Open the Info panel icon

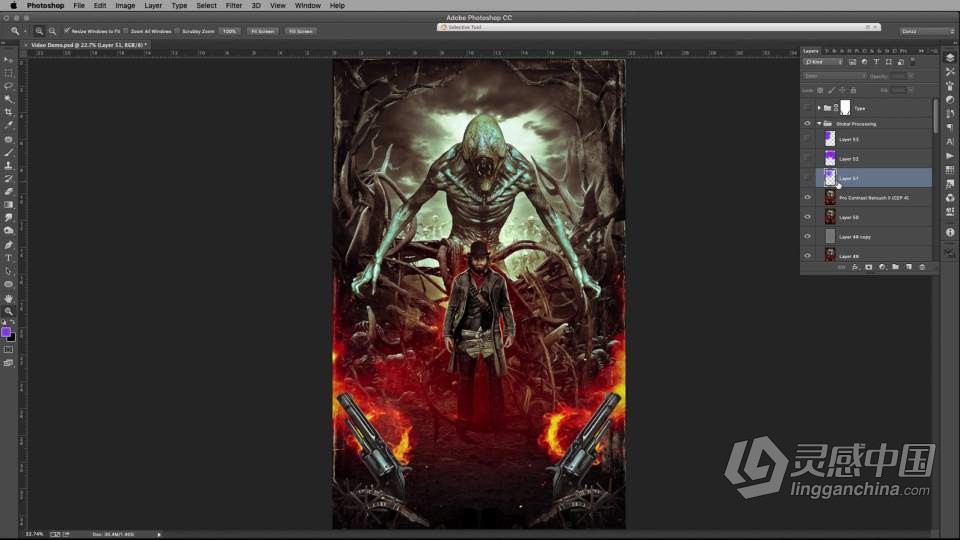[x=950, y=233]
